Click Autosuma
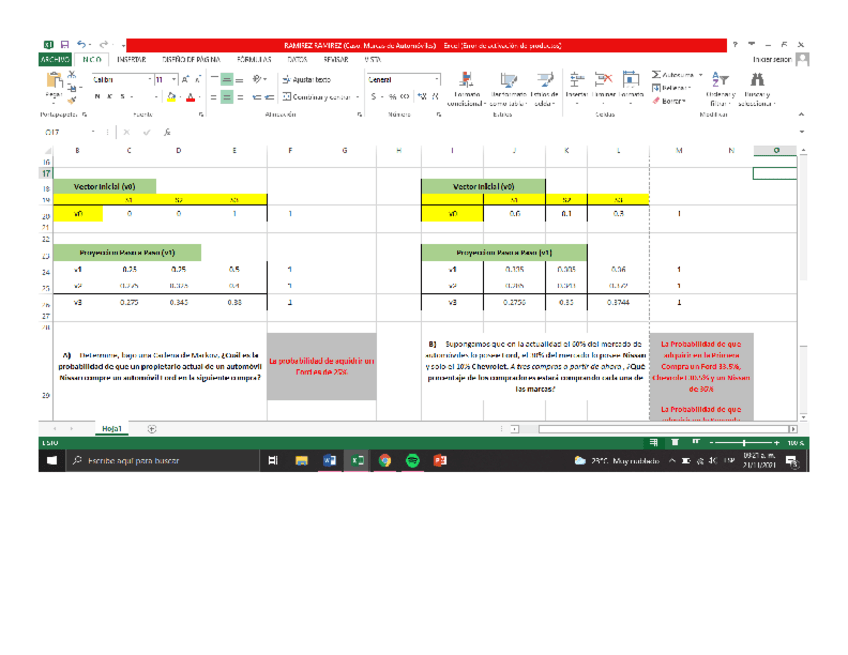 point(673,75)
